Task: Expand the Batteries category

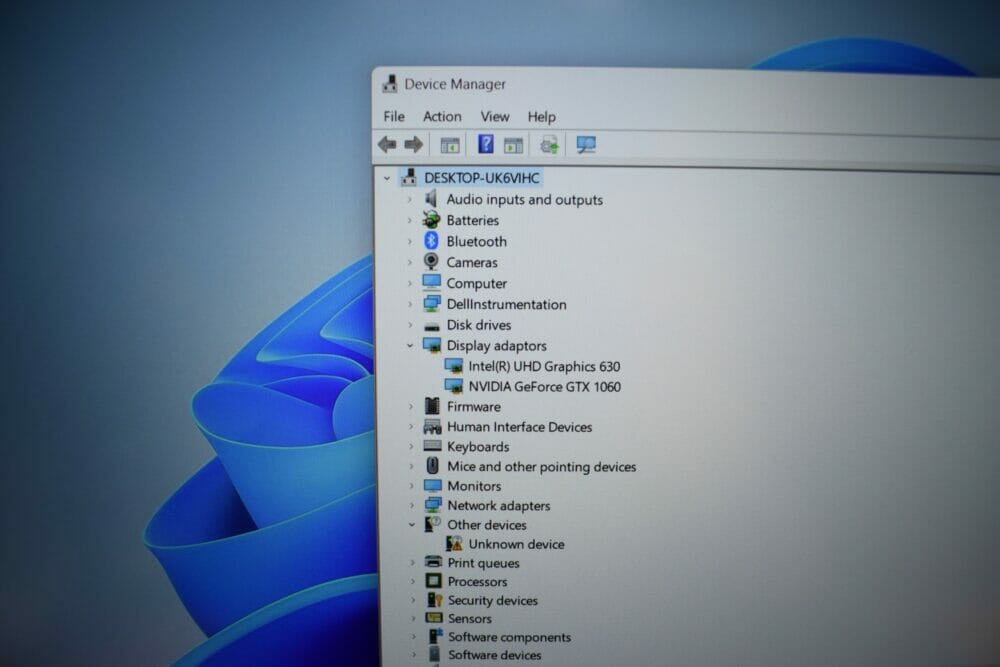Action: pos(409,221)
